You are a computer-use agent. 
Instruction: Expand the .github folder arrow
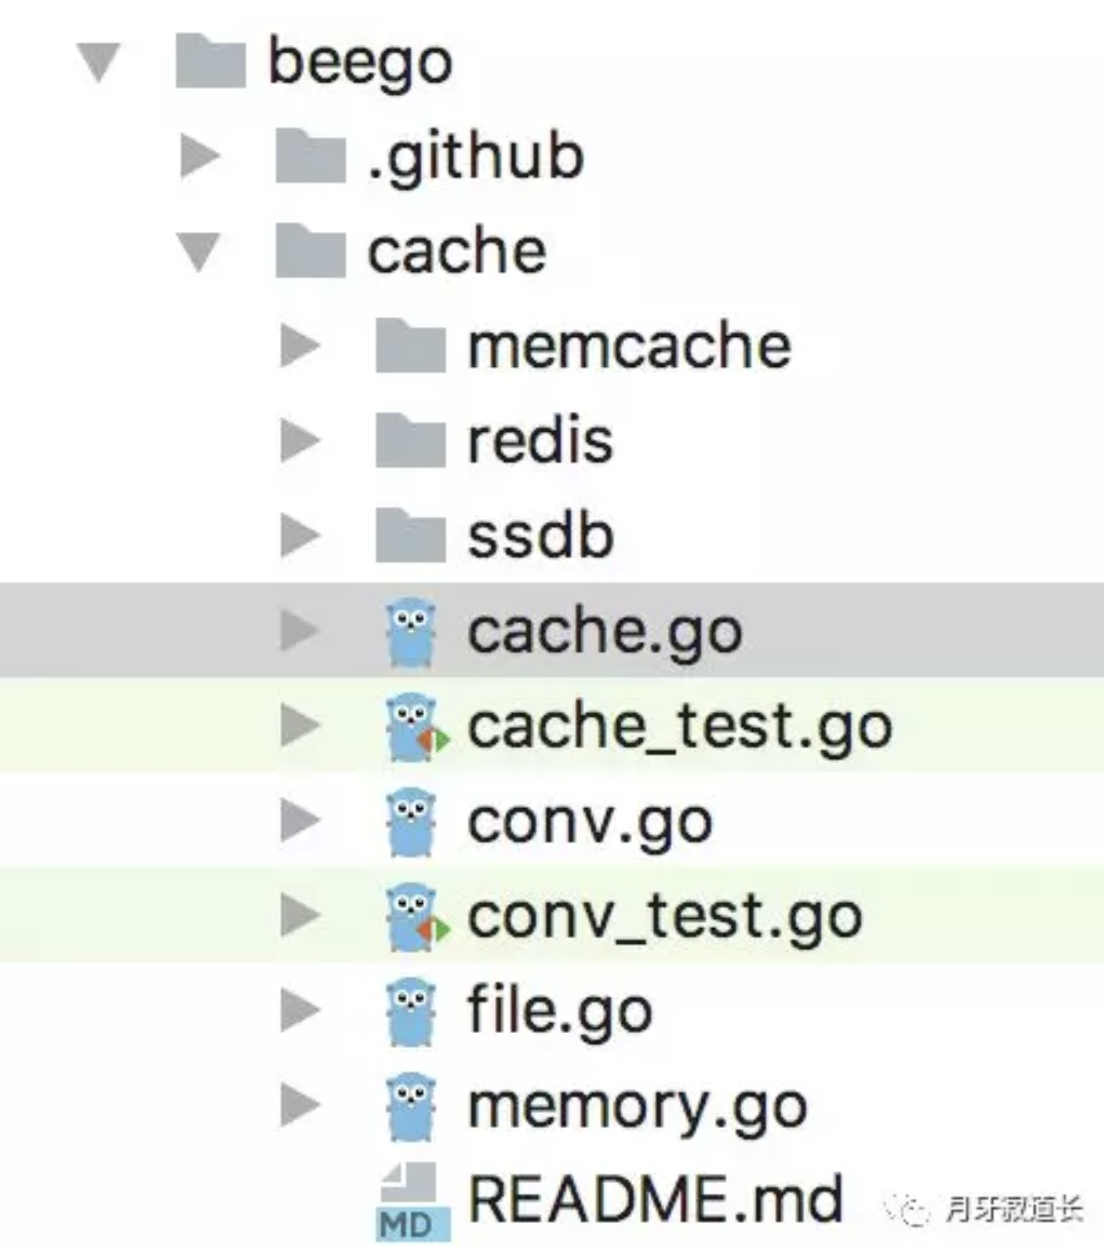(x=200, y=157)
